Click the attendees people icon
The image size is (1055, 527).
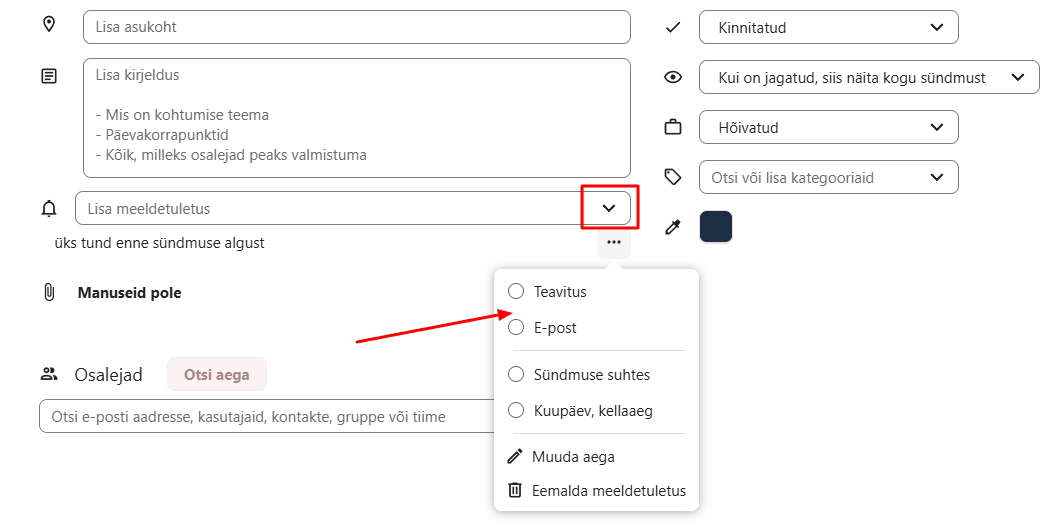point(49,374)
